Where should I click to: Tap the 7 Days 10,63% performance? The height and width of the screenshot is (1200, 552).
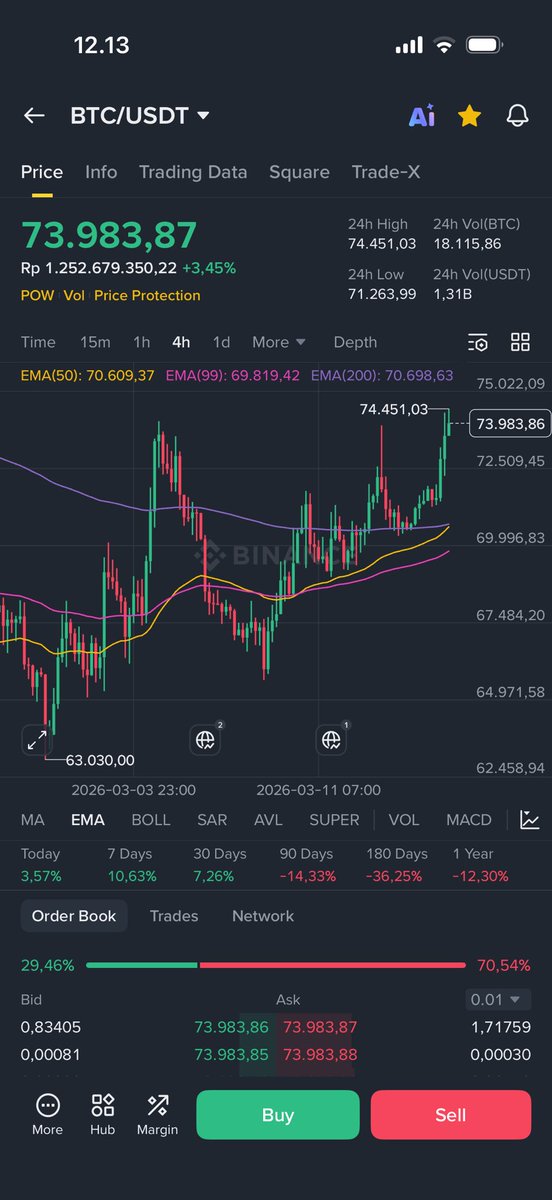(131, 865)
